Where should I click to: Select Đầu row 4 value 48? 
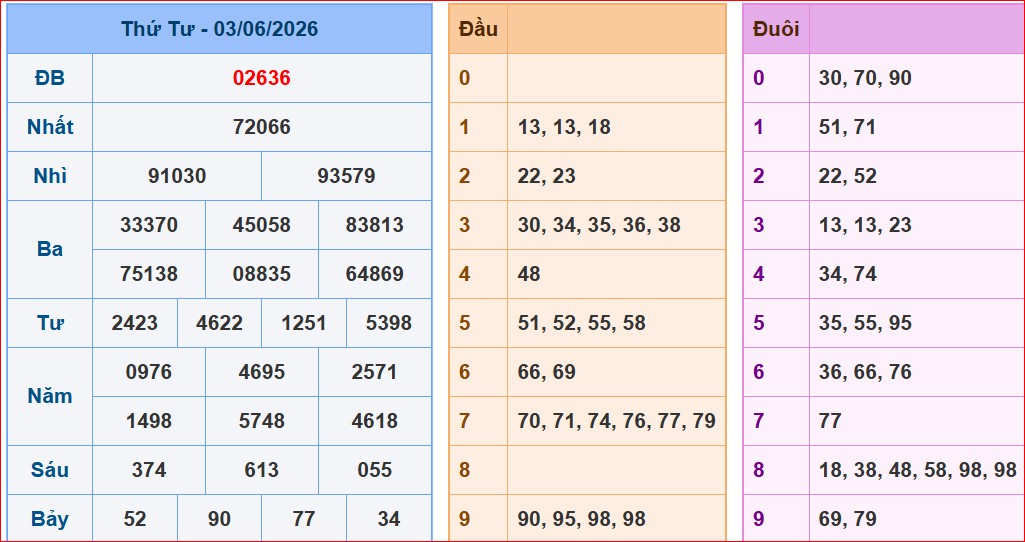coord(529,274)
